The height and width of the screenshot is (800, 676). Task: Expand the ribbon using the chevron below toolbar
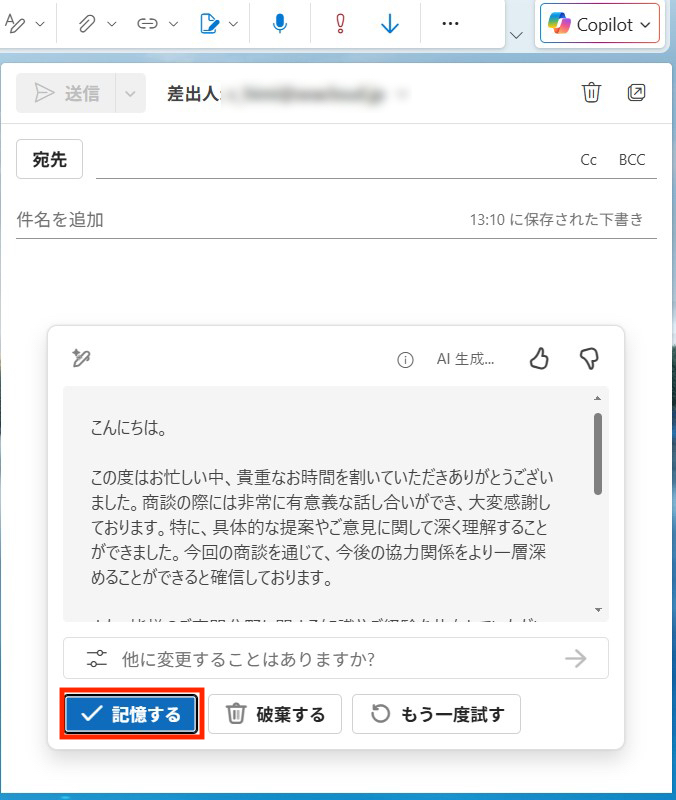tap(516, 35)
